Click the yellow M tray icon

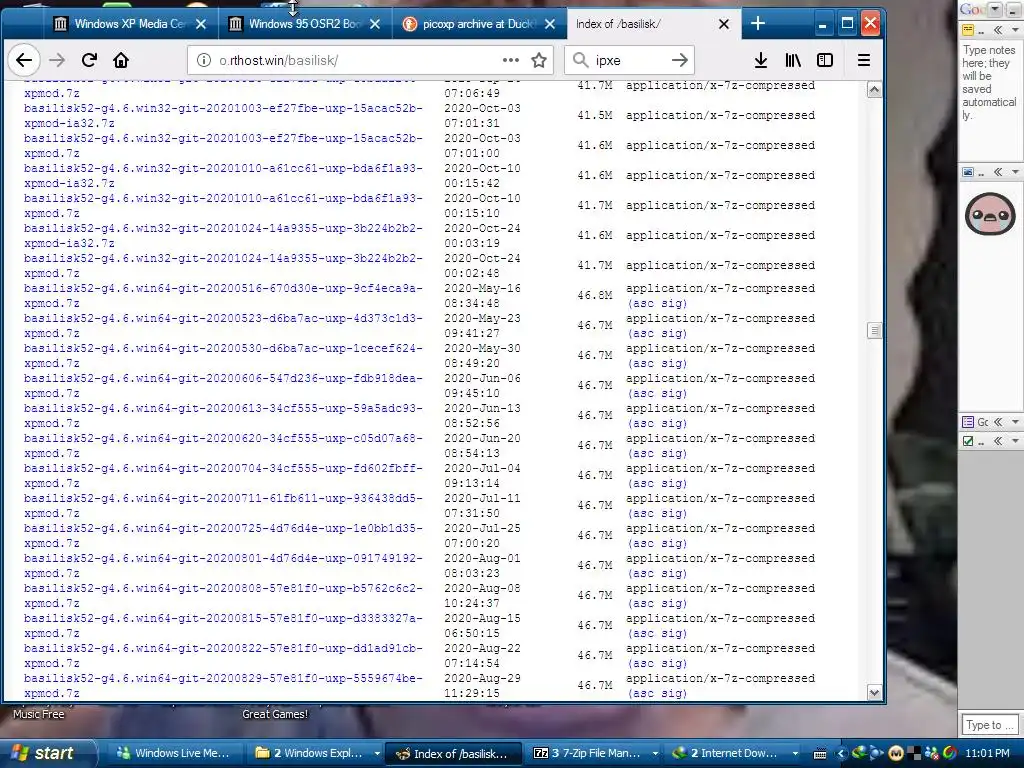pos(896,754)
